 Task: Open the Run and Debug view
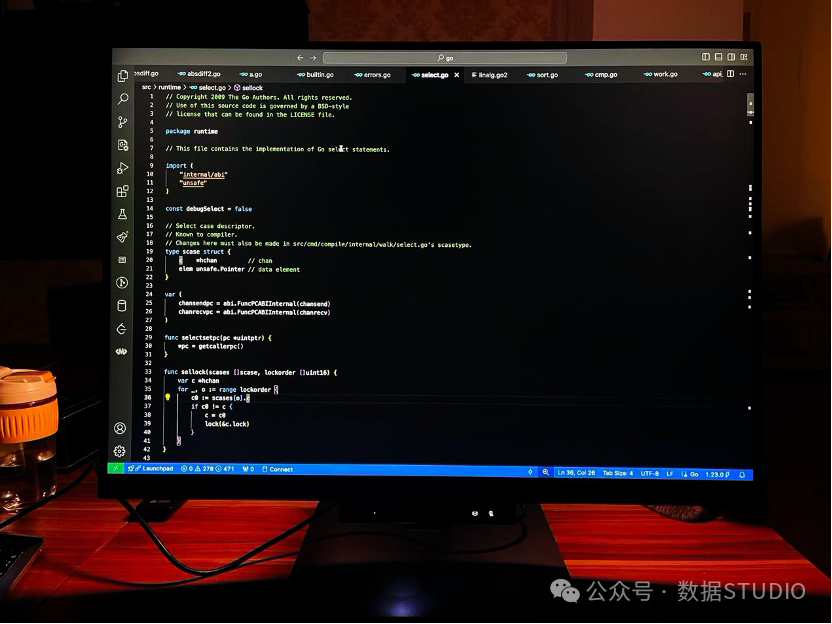(123, 168)
